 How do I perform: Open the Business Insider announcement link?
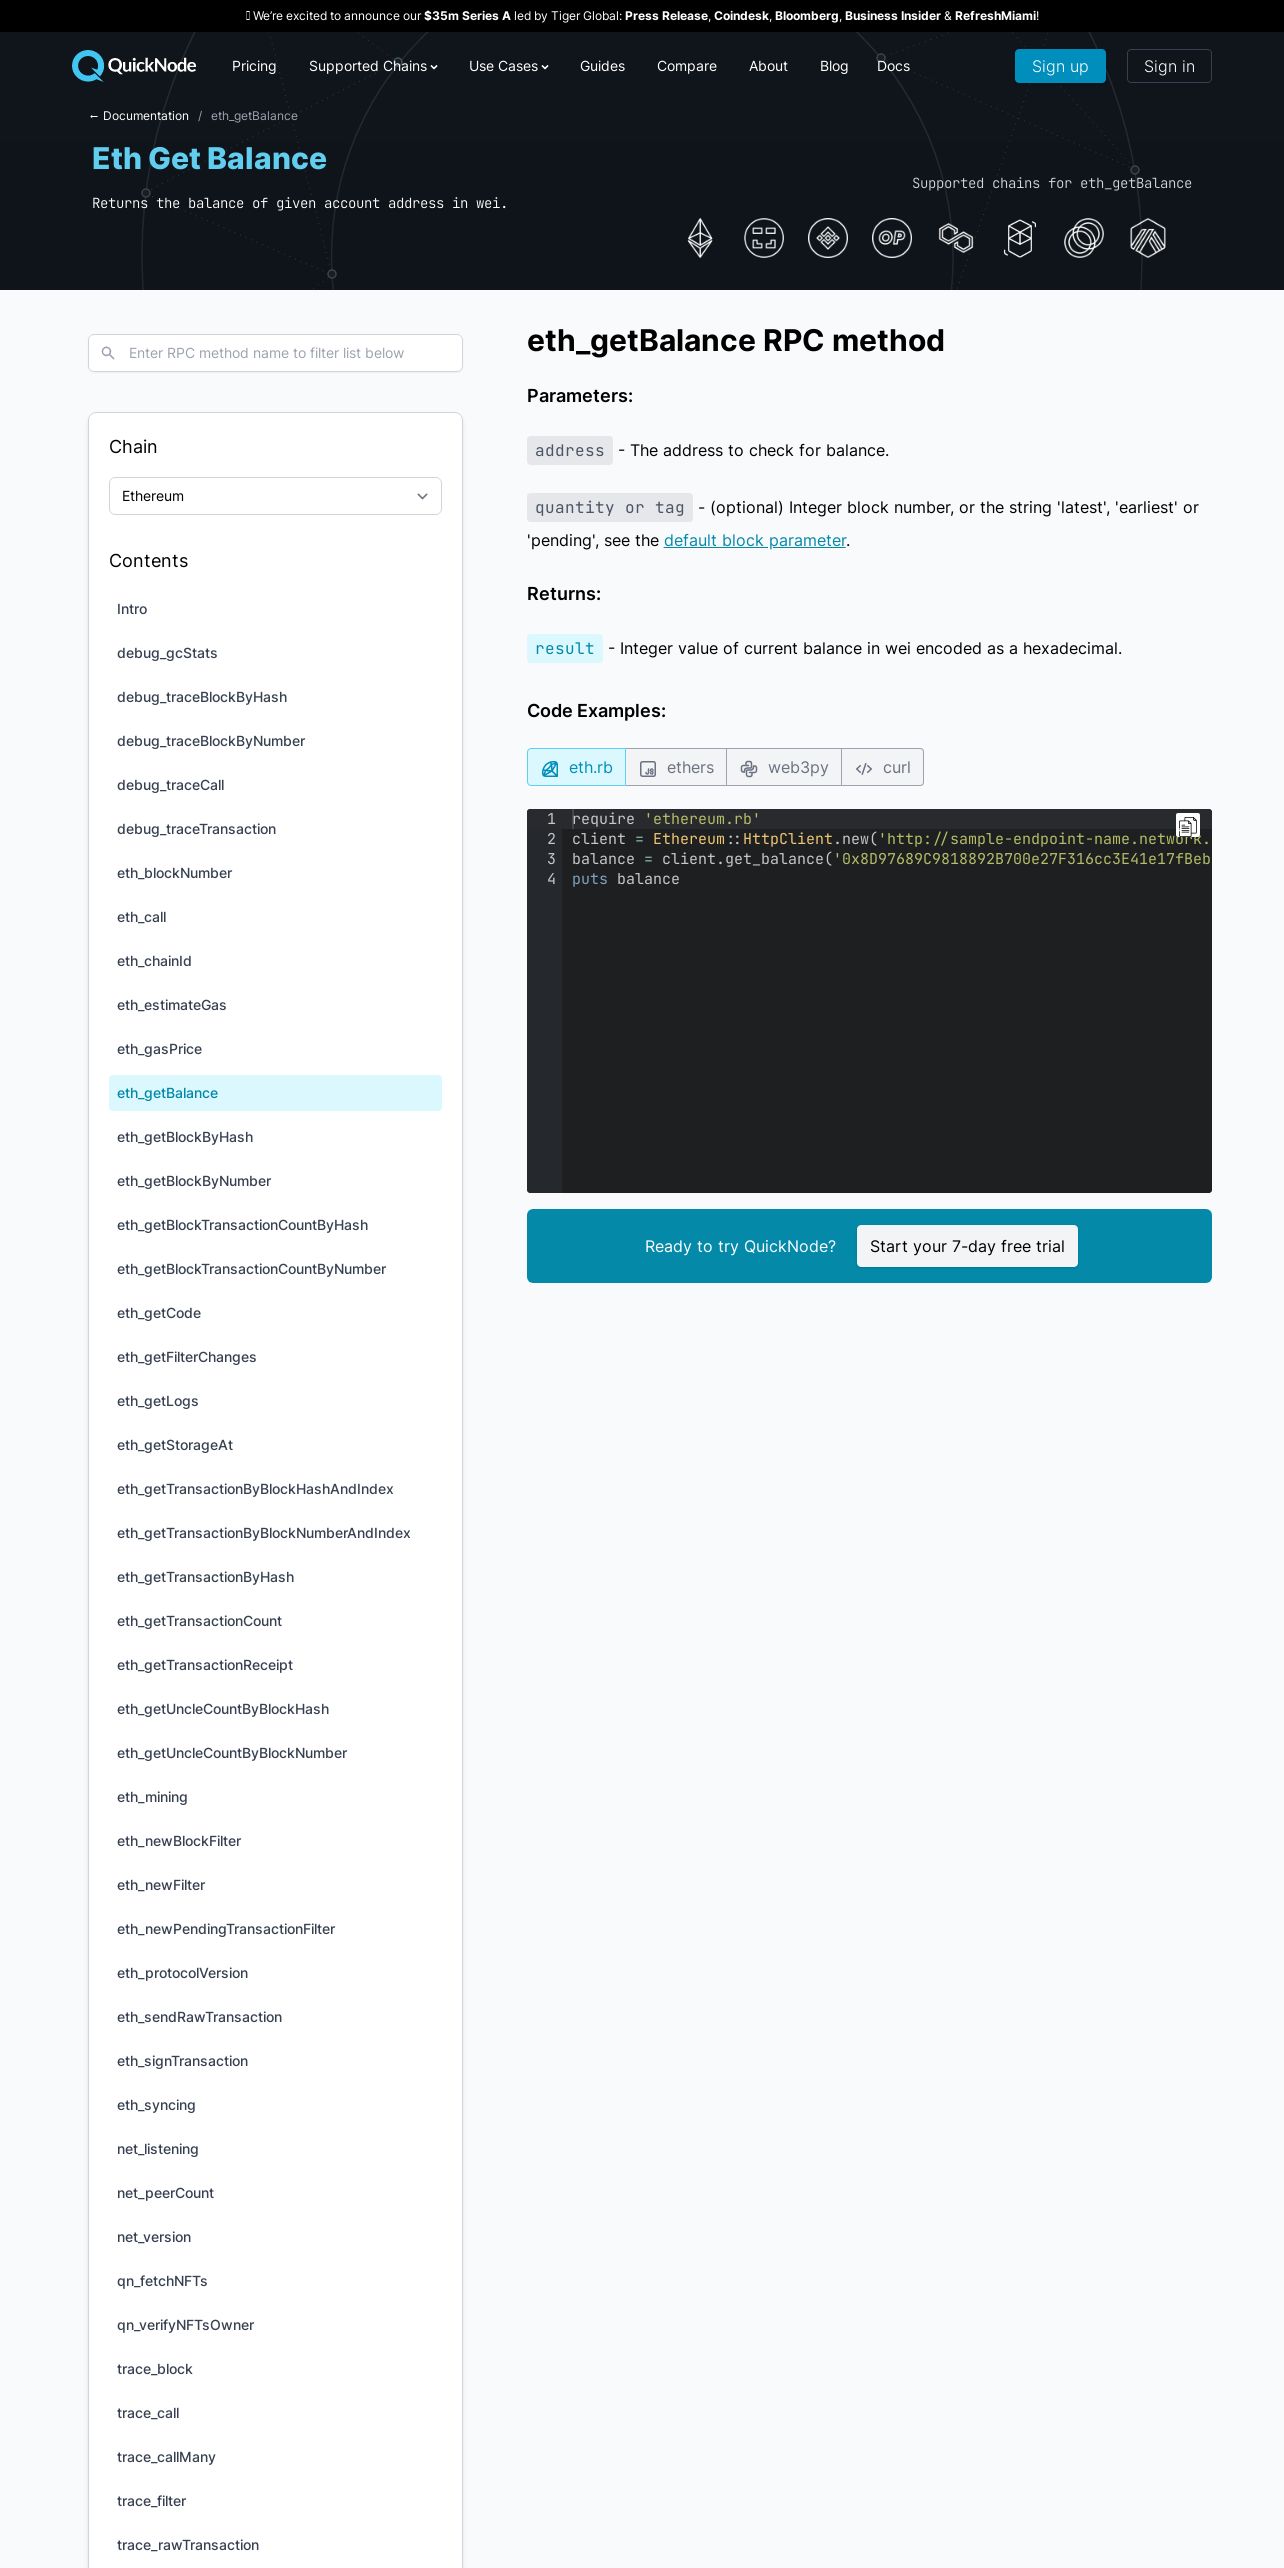pos(892,16)
